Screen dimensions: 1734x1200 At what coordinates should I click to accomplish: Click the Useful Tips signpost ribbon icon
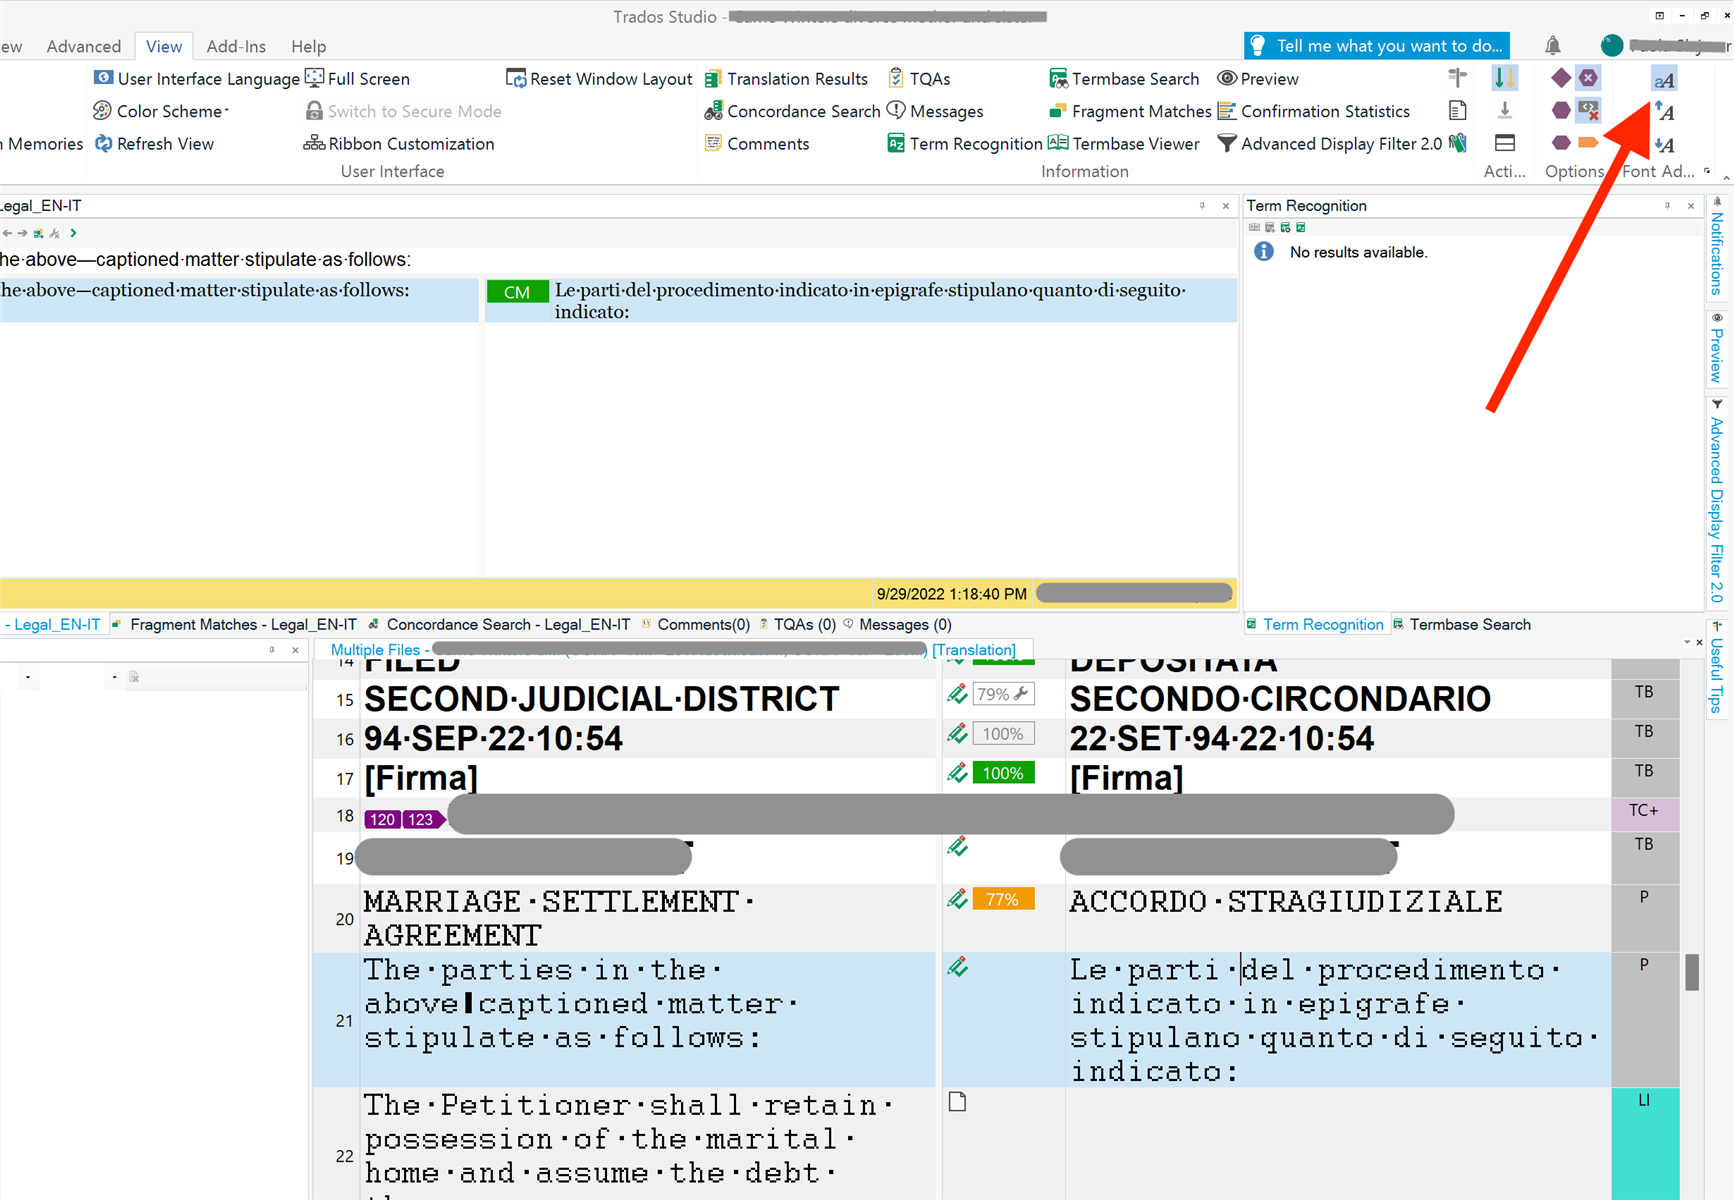point(1457,78)
